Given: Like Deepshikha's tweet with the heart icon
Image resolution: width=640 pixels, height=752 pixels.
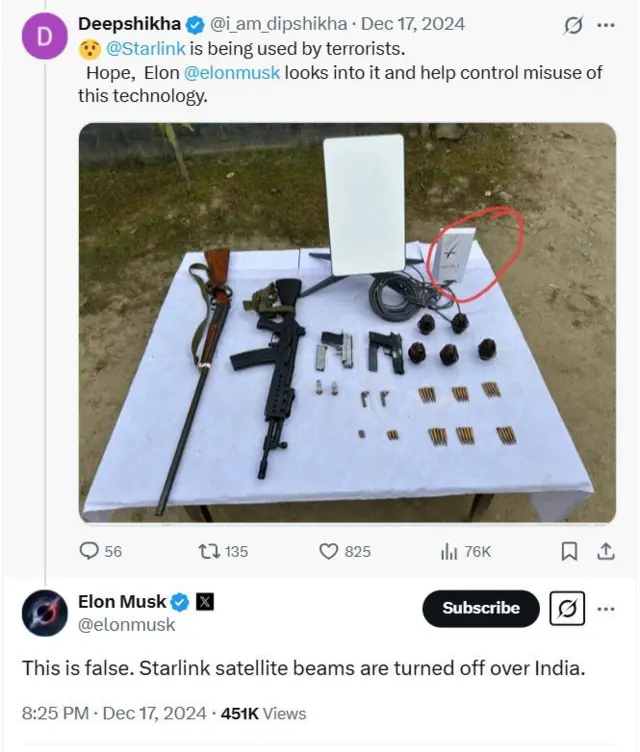Looking at the screenshot, I should (x=330, y=551).
